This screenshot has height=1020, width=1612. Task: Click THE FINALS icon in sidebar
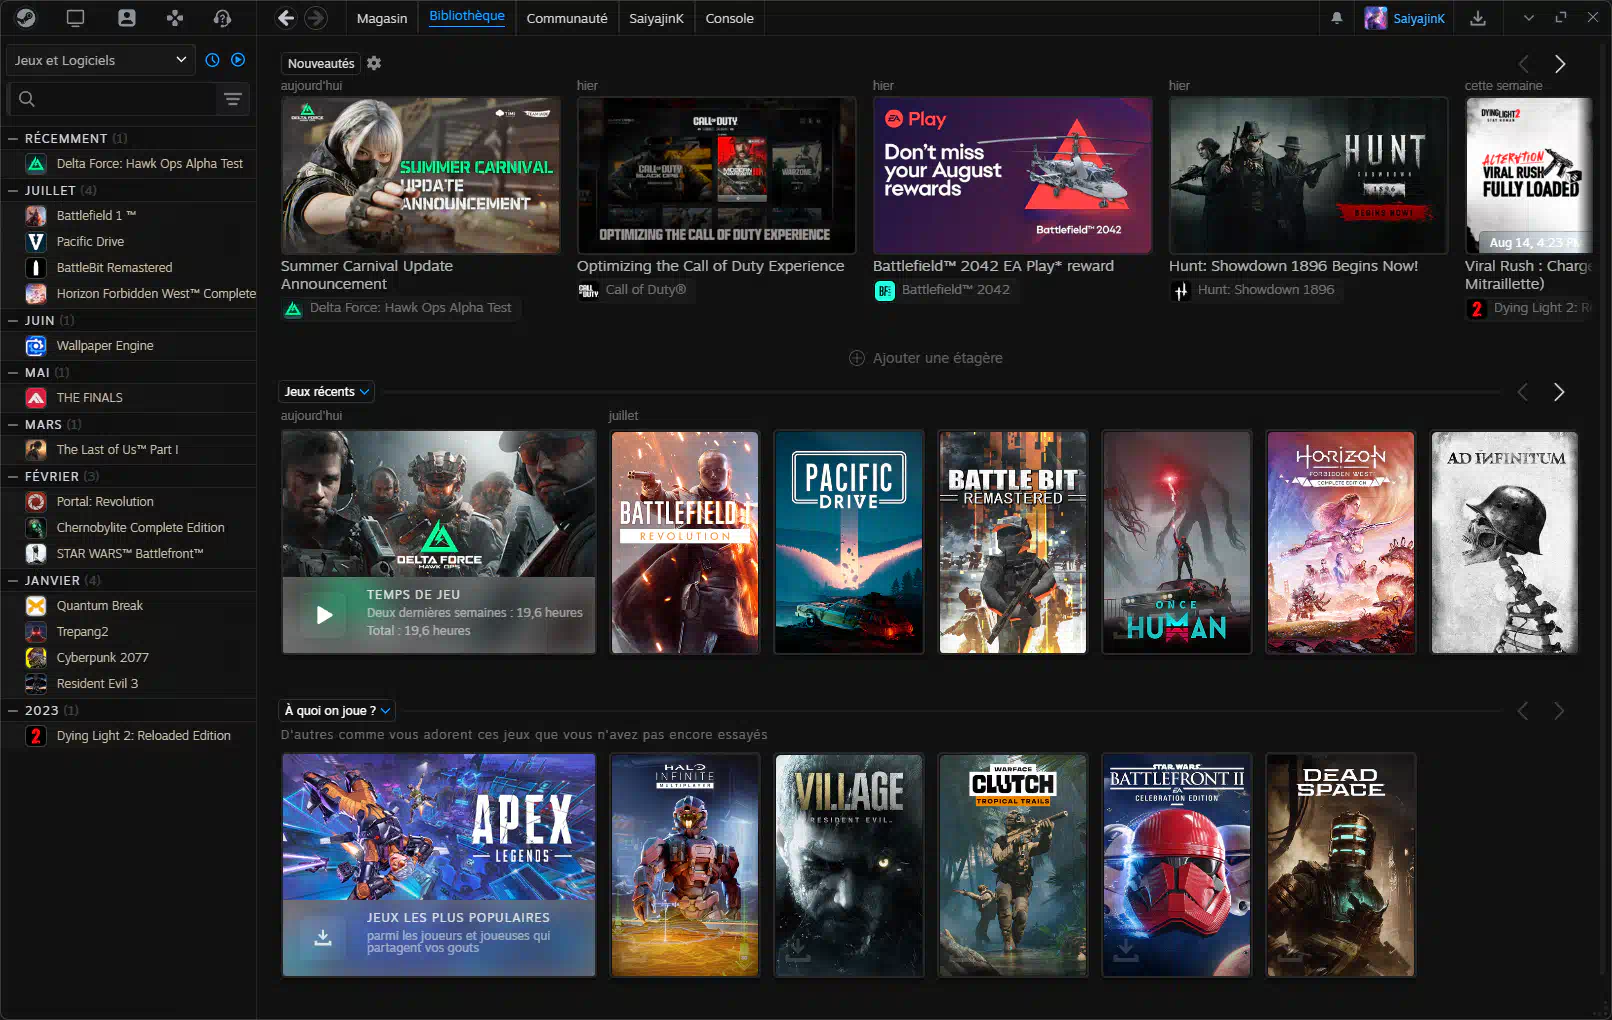36,398
